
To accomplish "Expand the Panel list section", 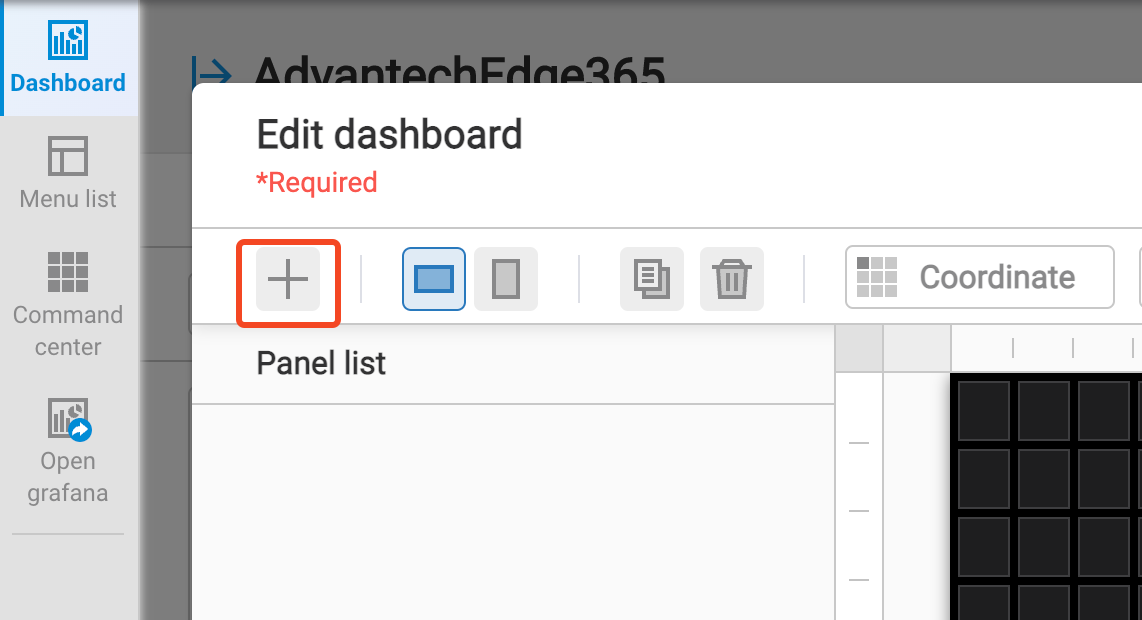I will pos(320,363).
